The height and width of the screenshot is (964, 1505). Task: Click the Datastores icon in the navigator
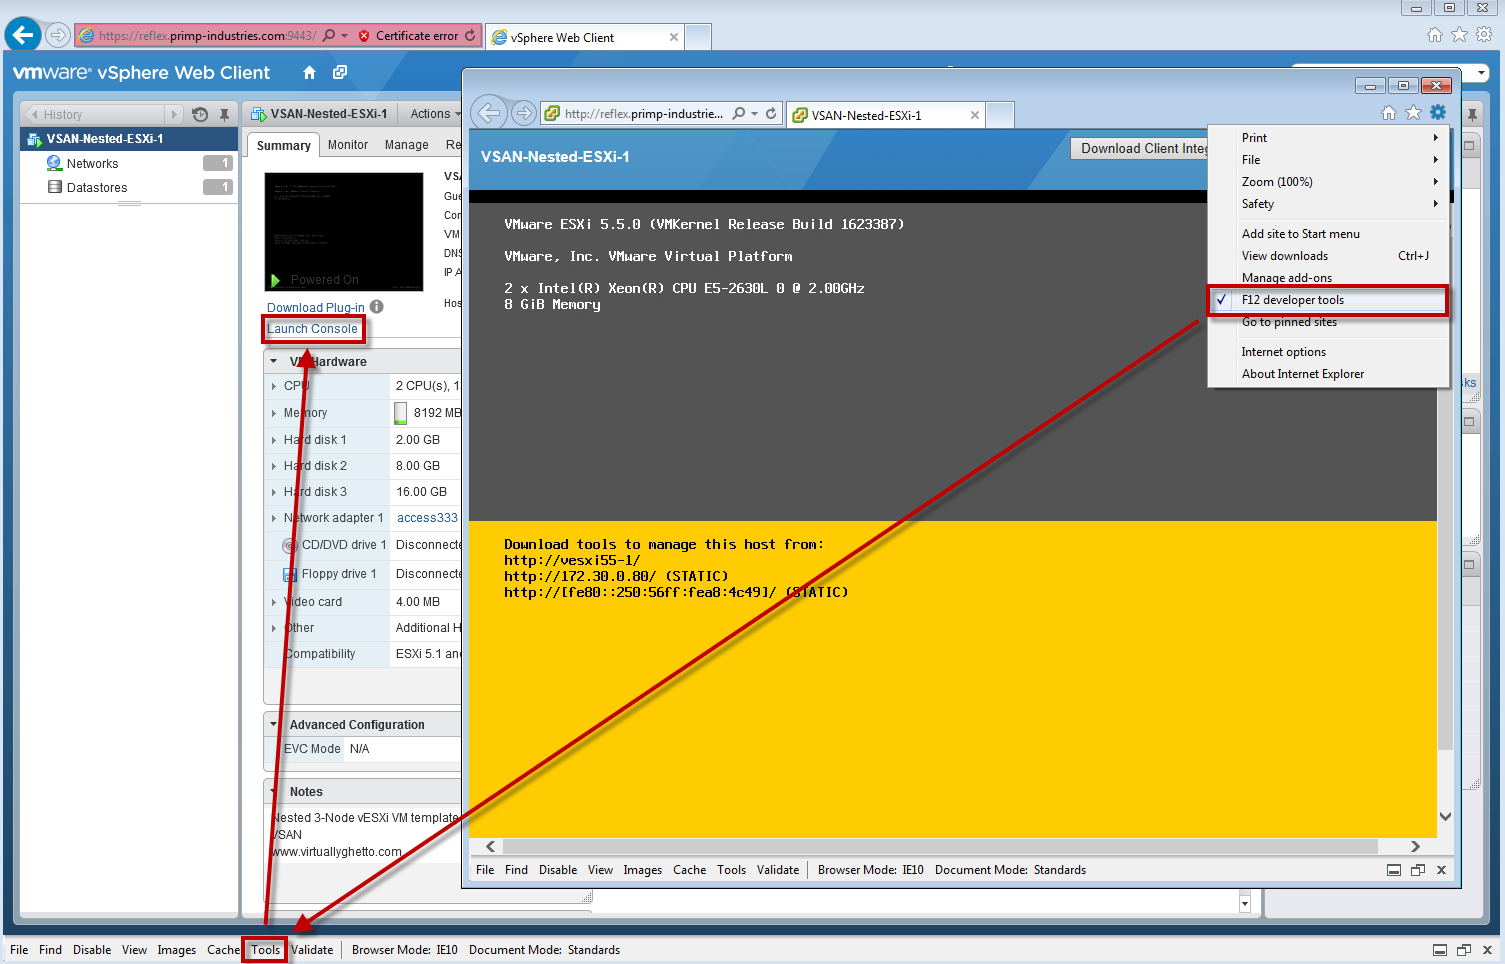(55, 187)
